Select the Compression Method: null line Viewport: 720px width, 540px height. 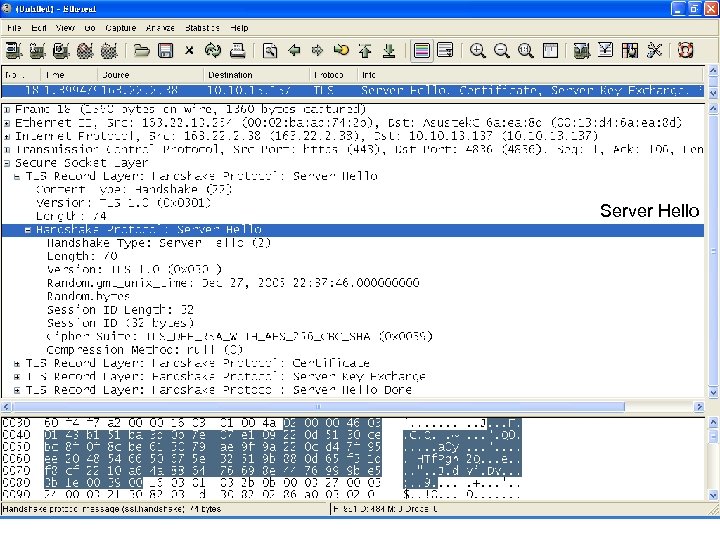(x=145, y=350)
